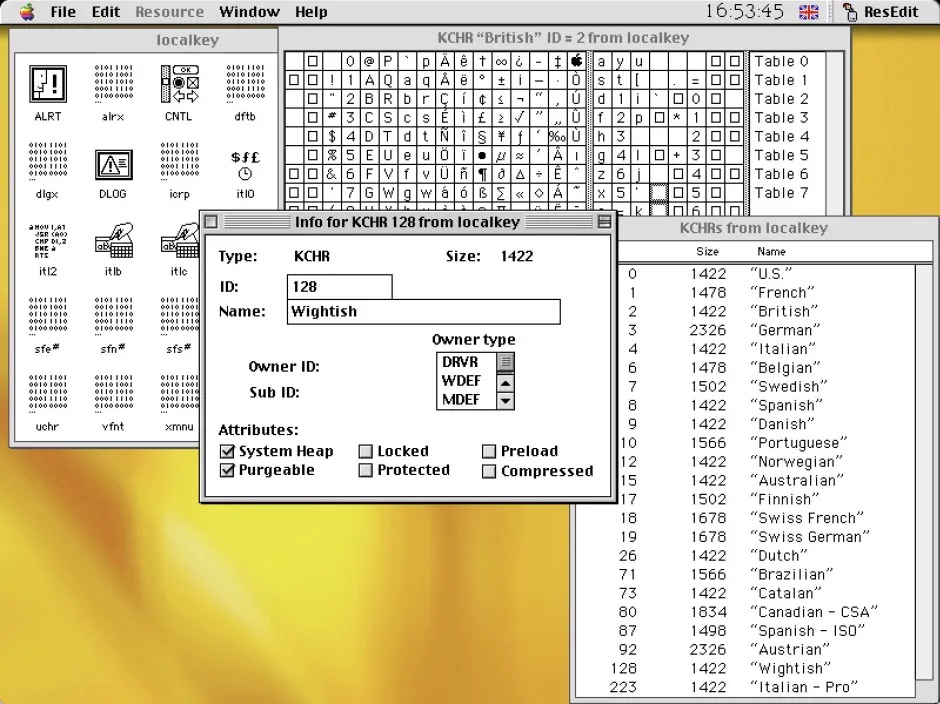Open the Window menu
This screenshot has height=704, width=940.
point(249,12)
